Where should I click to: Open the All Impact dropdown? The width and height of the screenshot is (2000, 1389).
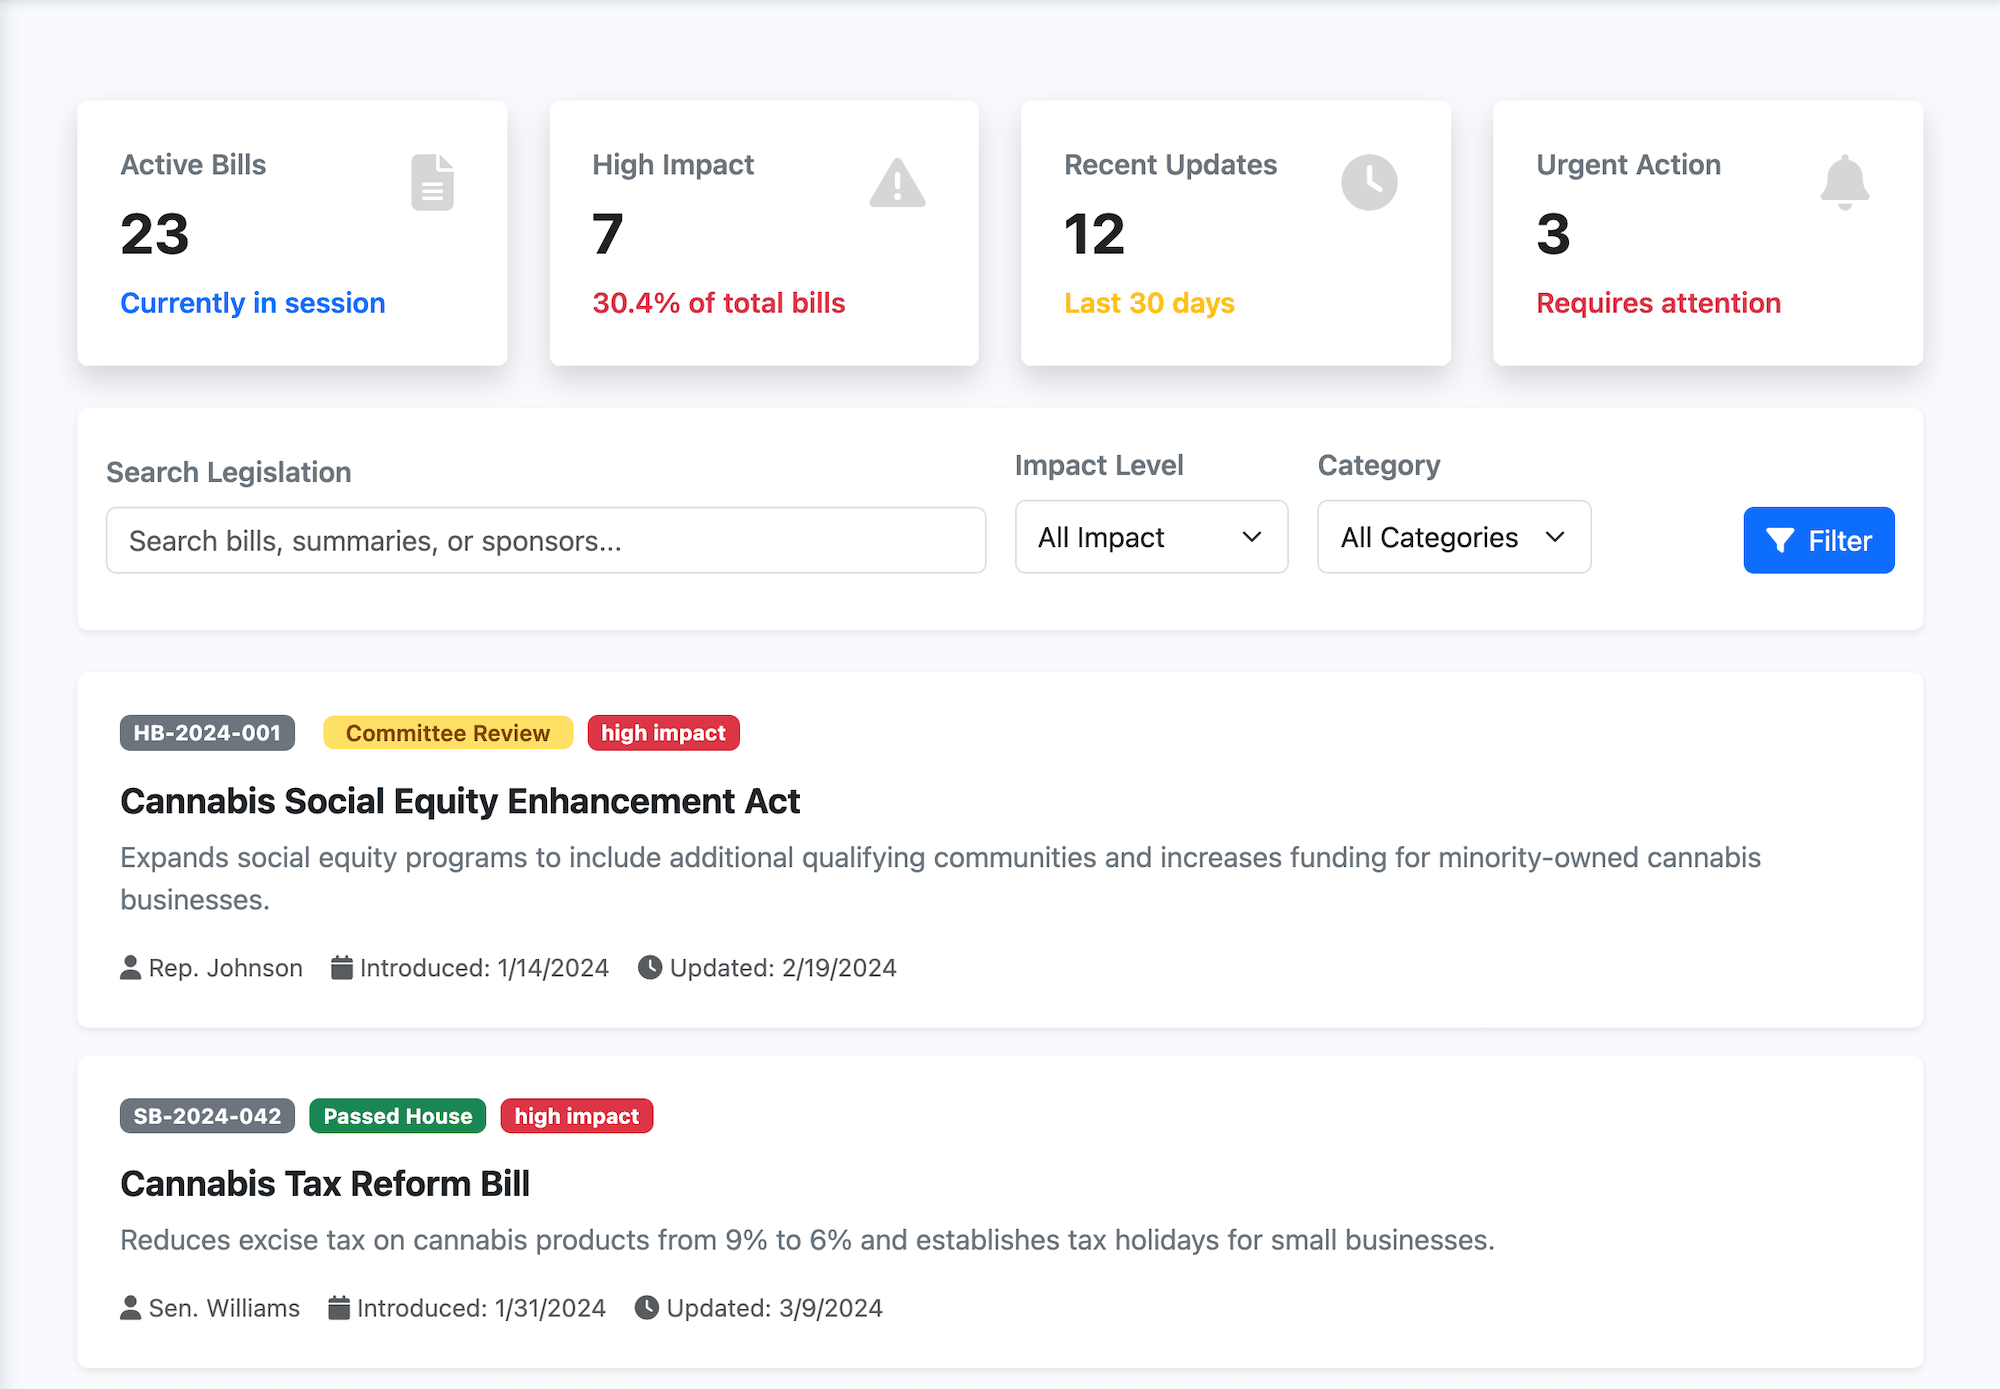point(1151,537)
